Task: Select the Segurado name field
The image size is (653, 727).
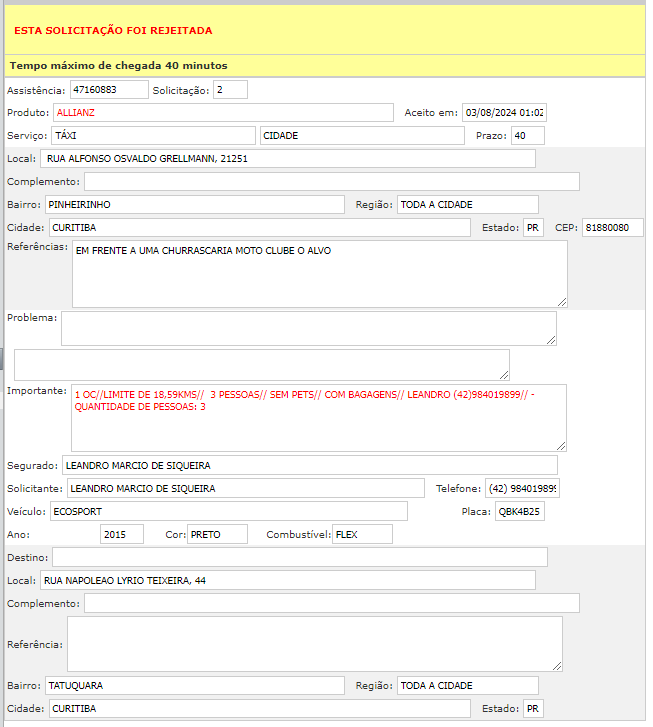Action: pyautogui.click(x=309, y=465)
